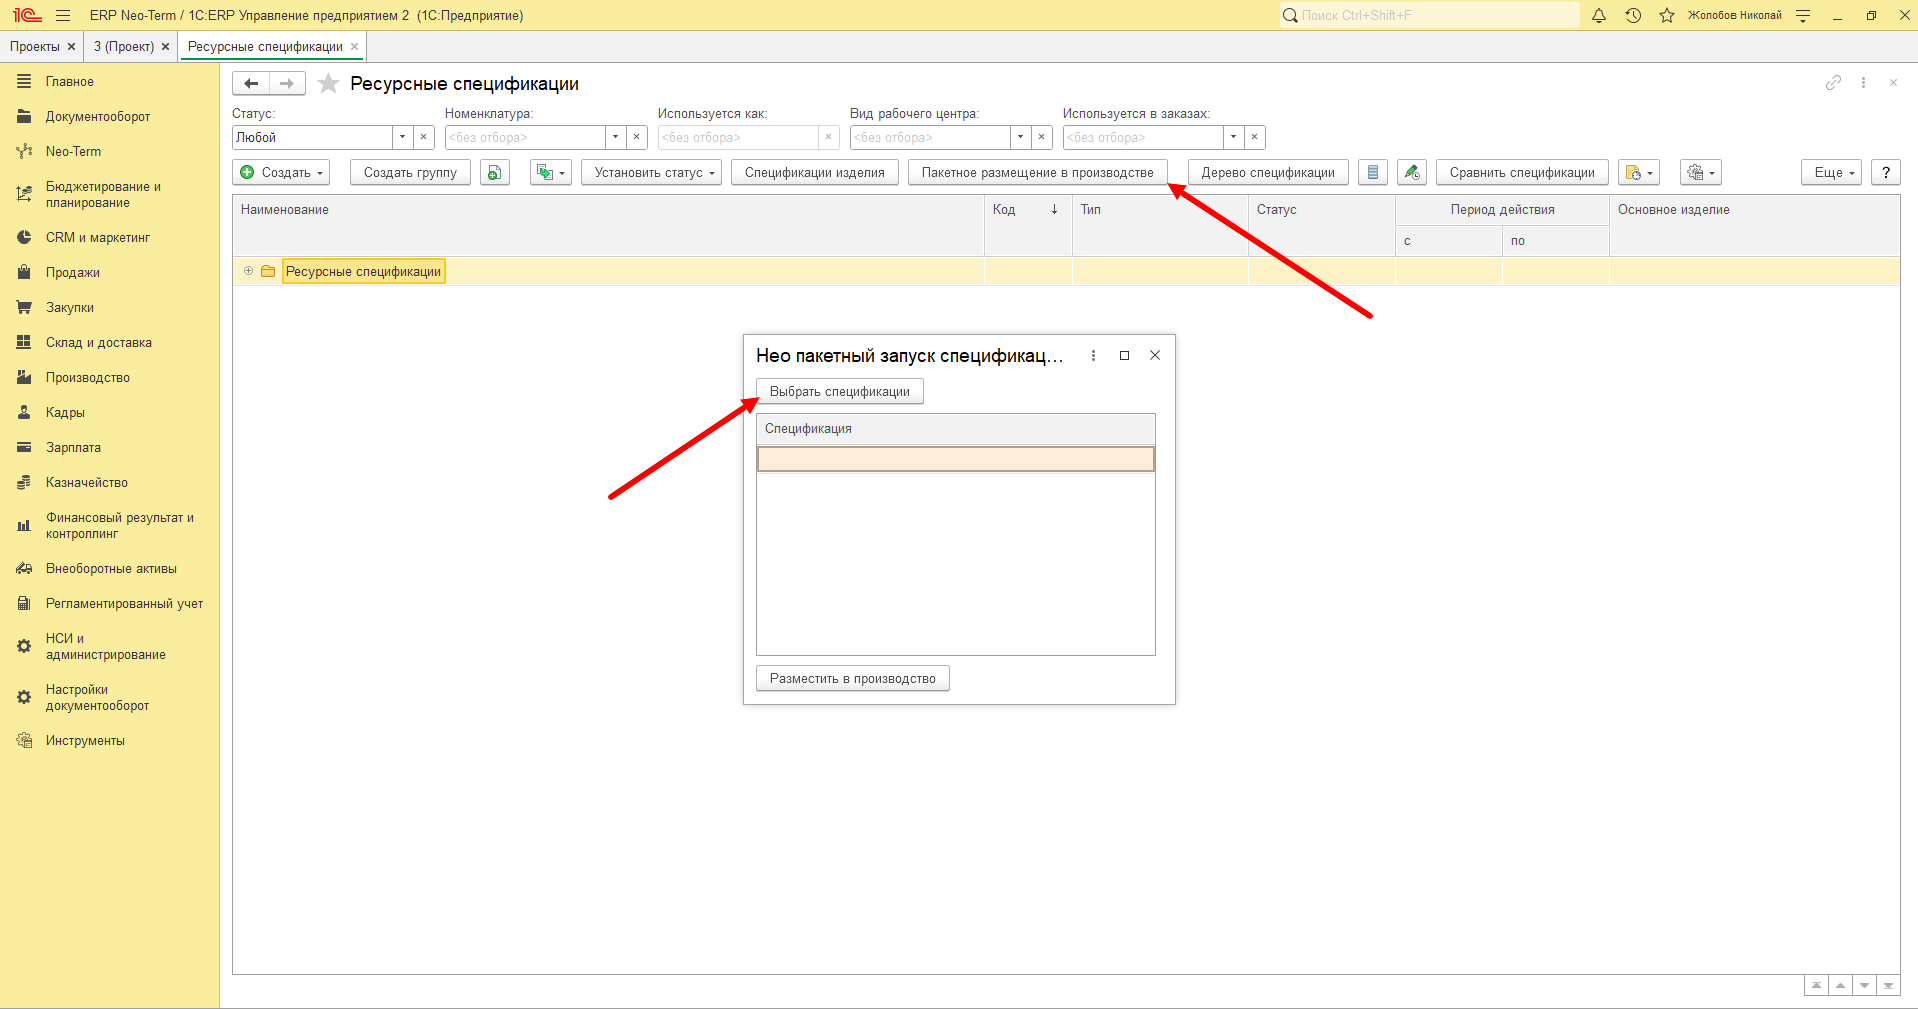Open the notifications bell icon
Screen dimensions: 1918x1009
pos(1599,15)
